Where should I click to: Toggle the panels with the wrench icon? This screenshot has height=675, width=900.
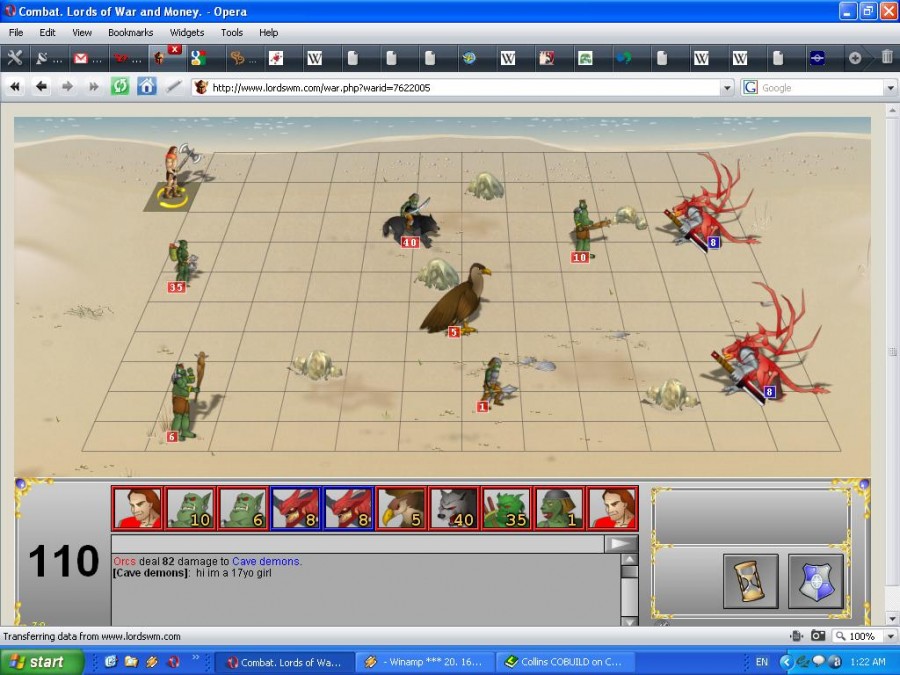click(14, 58)
